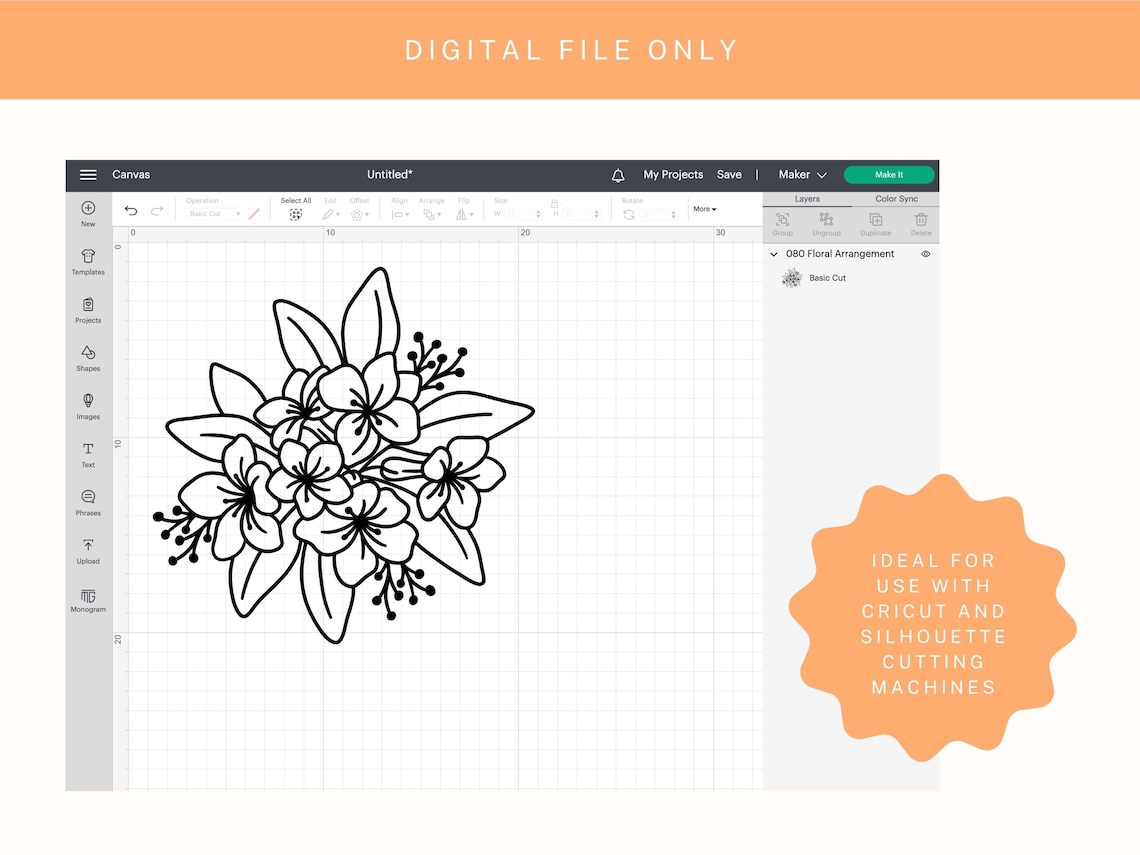Click the Make It button
The height and width of the screenshot is (855, 1140).
point(888,174)
